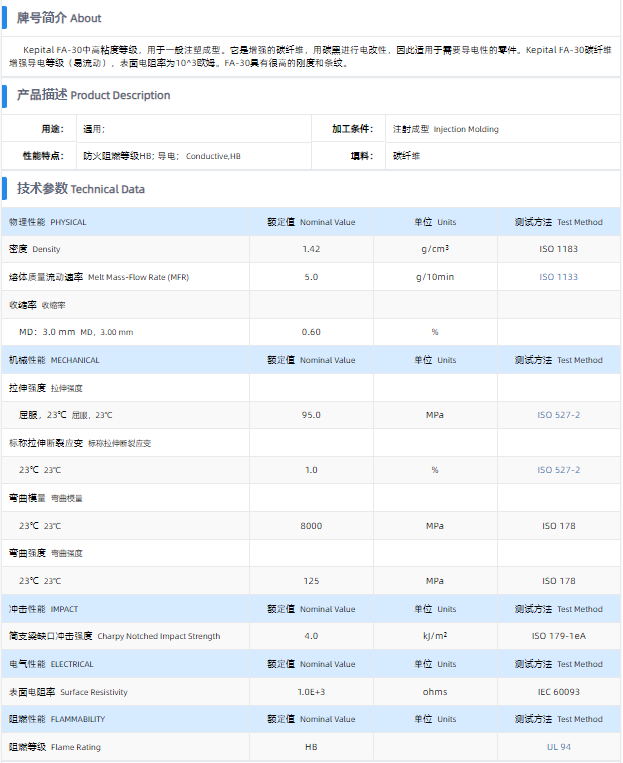This screenshot has height=763, width=623.
Task: Click the 技术参数 Technical Data heading
Action: [x=80, y=188]
